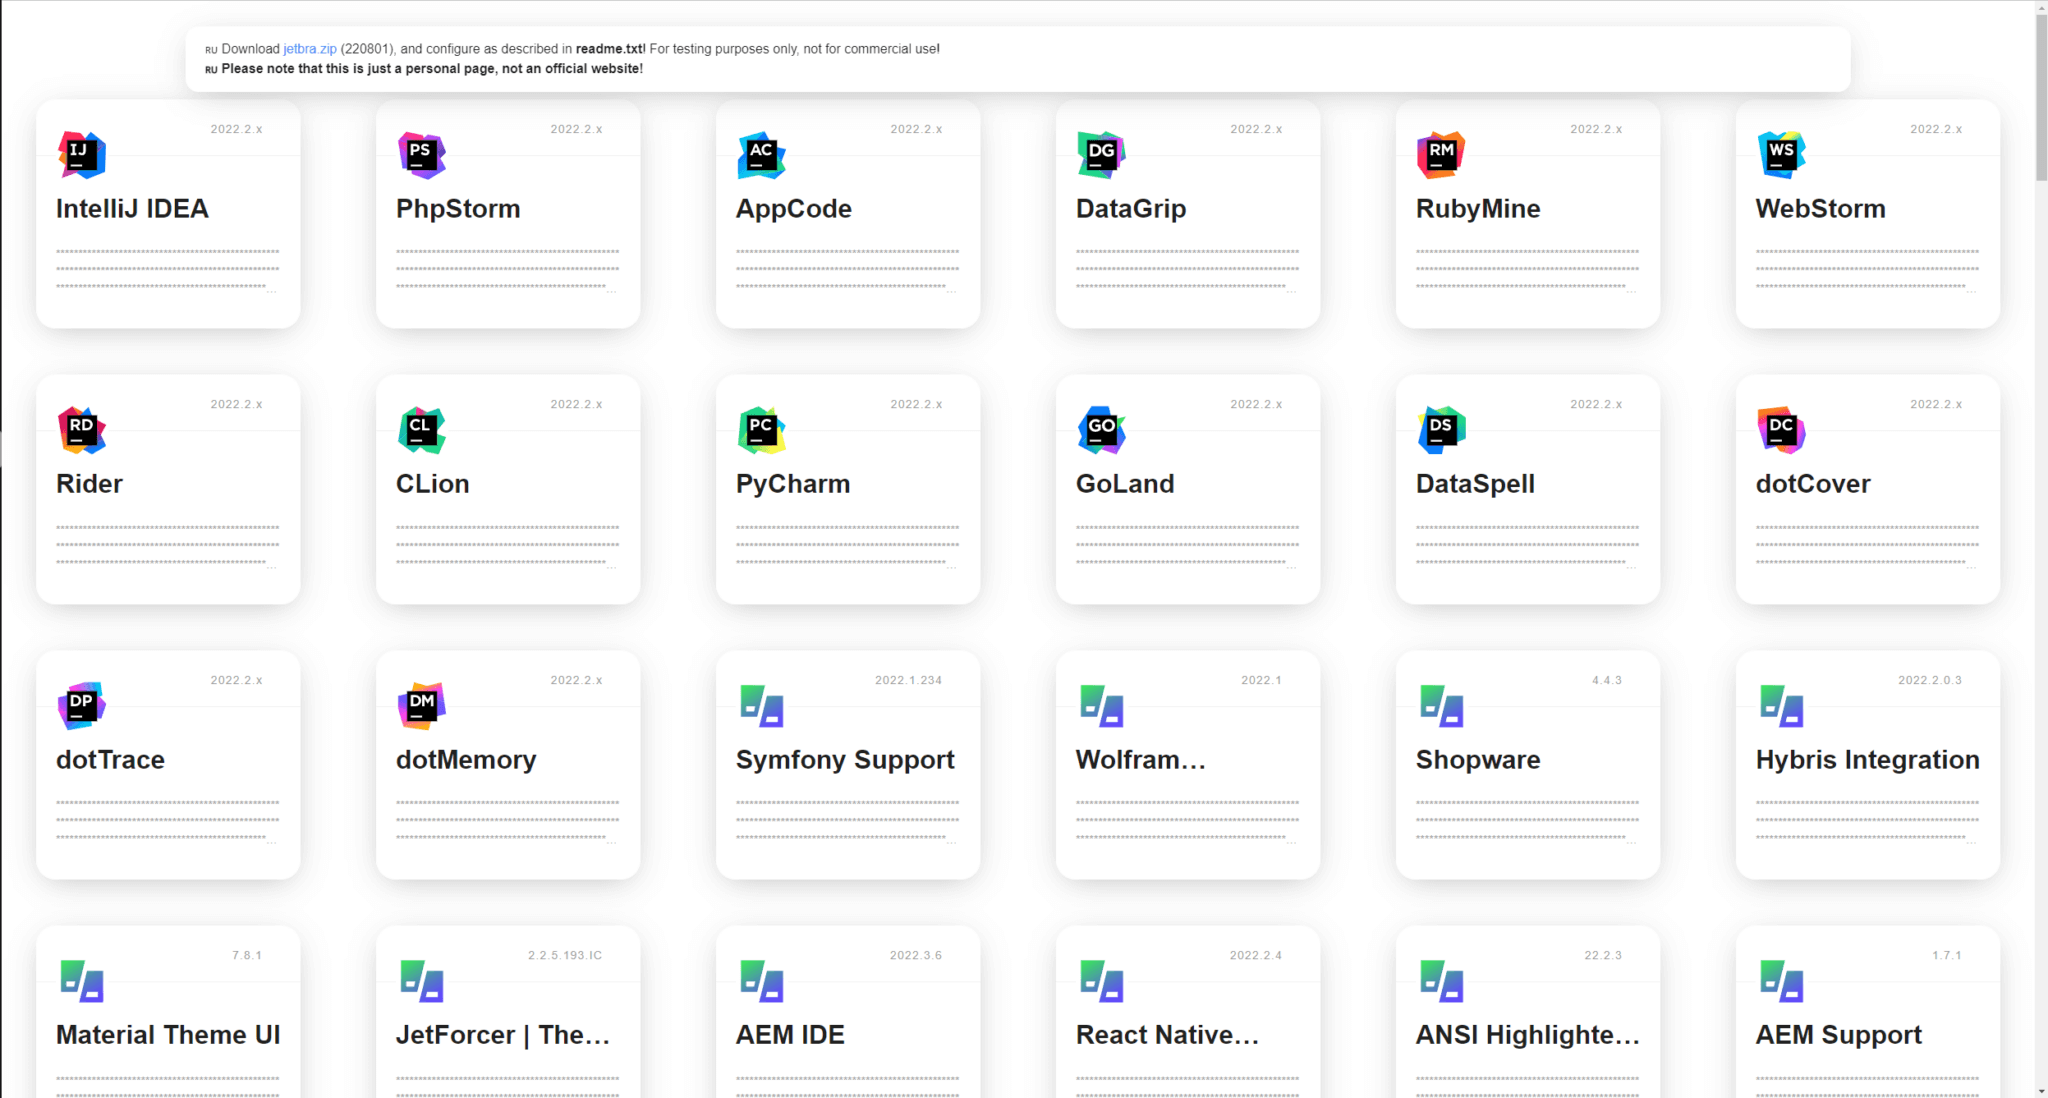Image resolution: width=2048 pixels, height=1098 pixels.
Task: Open the jetbra.zip download link
Action: (x=309, y=49)
